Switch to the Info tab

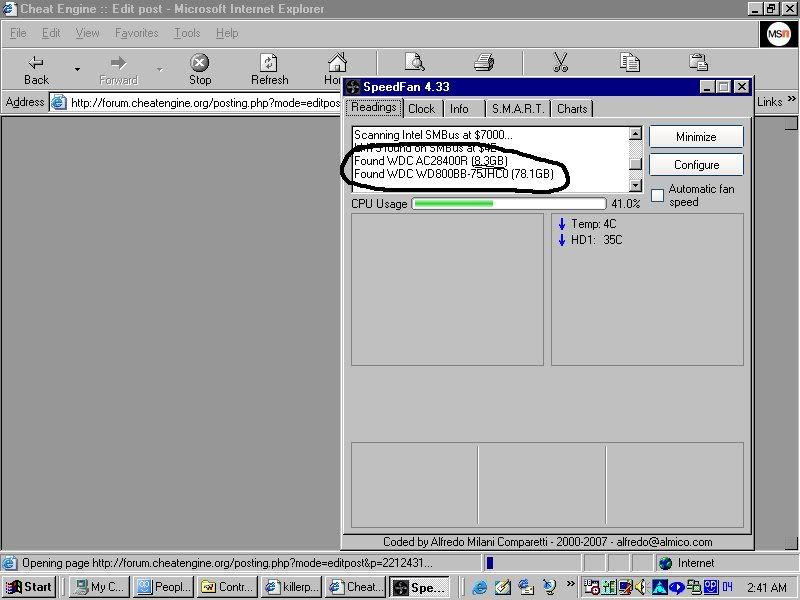pyautogui.click(x=459, y=109)
